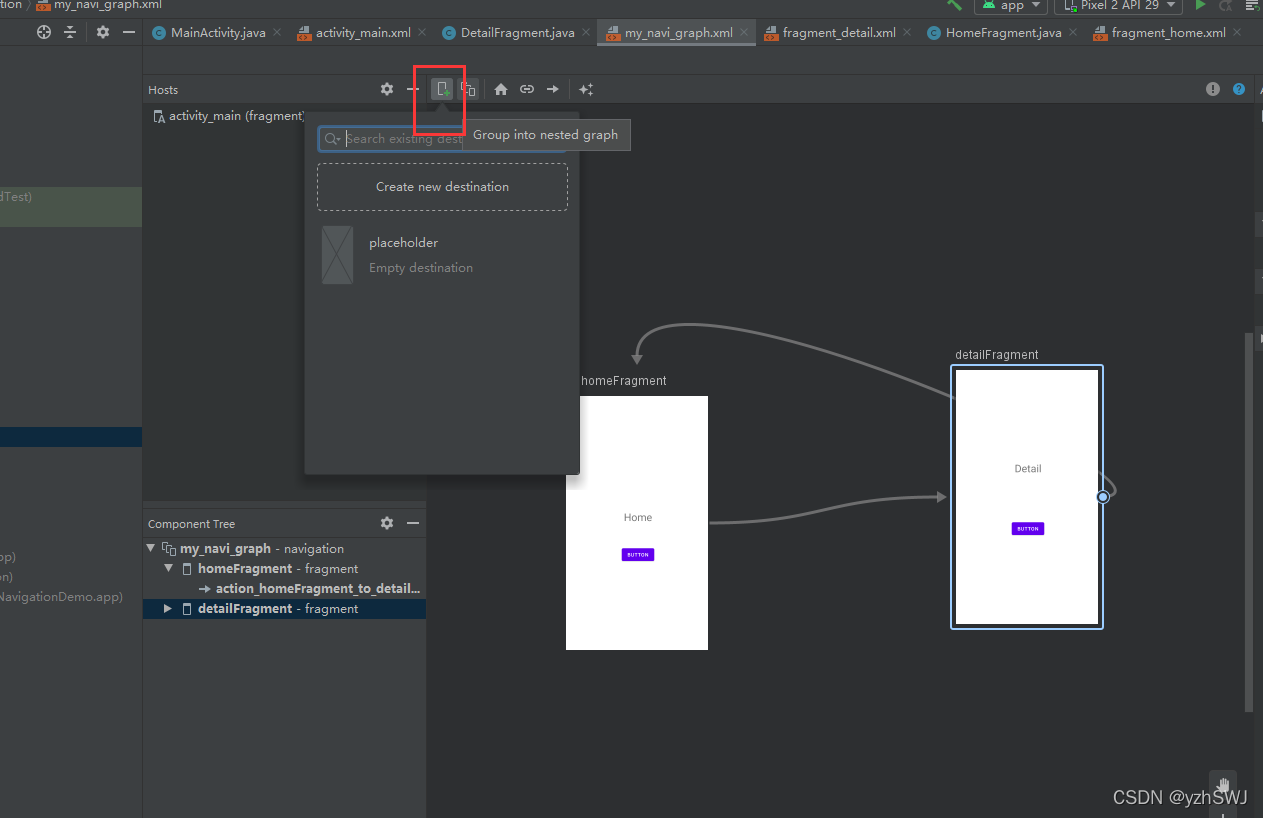1263x818 pixels.
Task: Open the Pixel 2 API 29 device dropdown
Action: point(1117,5)
